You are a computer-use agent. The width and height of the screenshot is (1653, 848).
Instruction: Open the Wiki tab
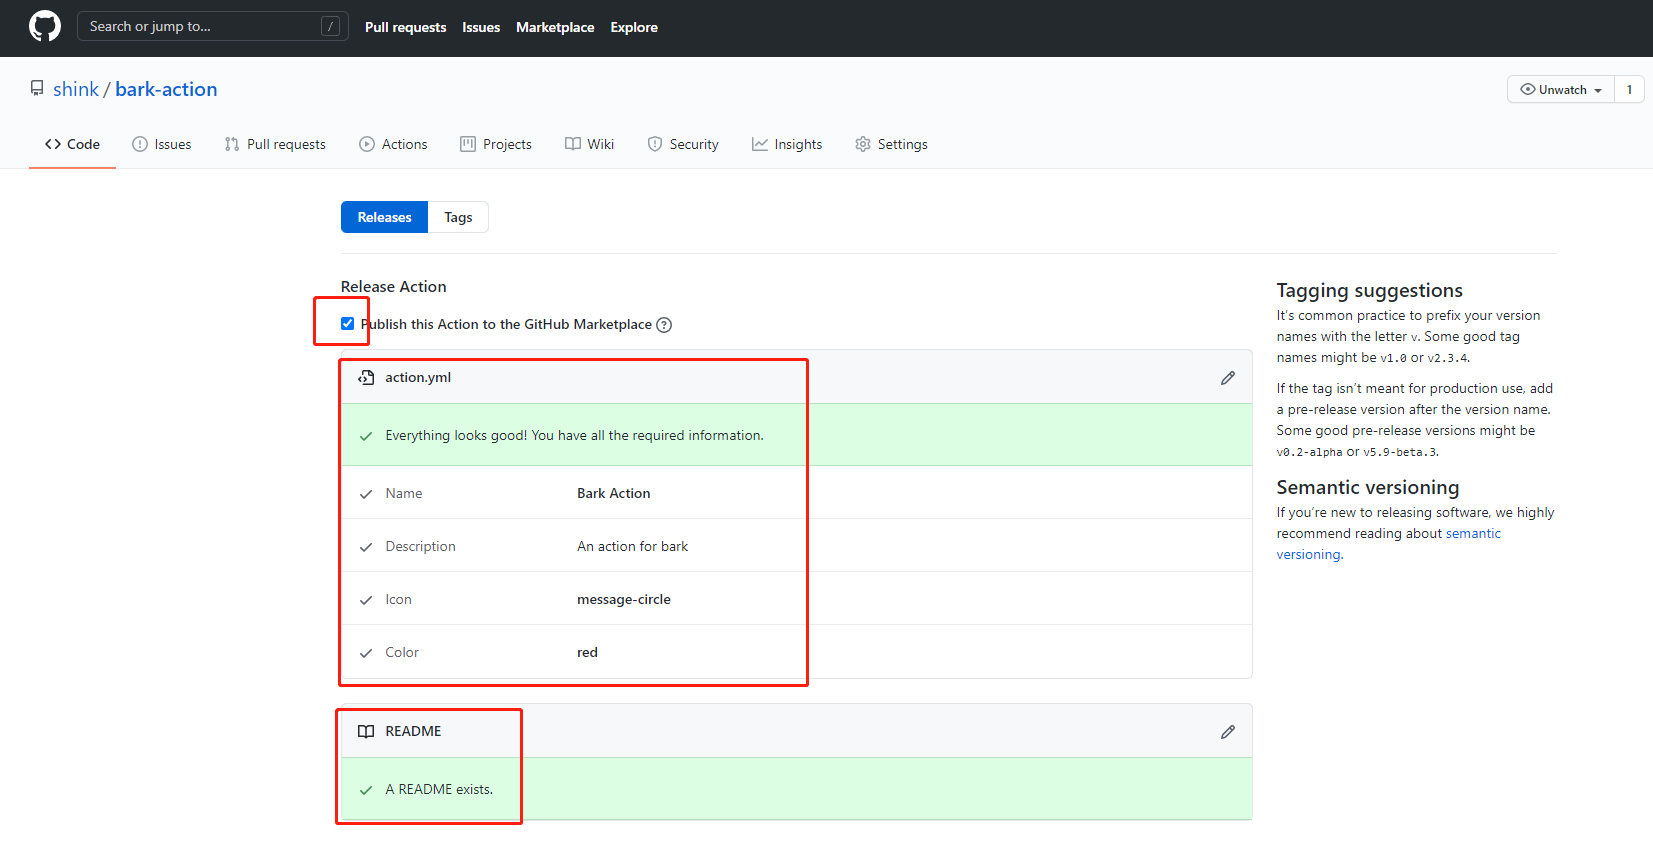589,144
